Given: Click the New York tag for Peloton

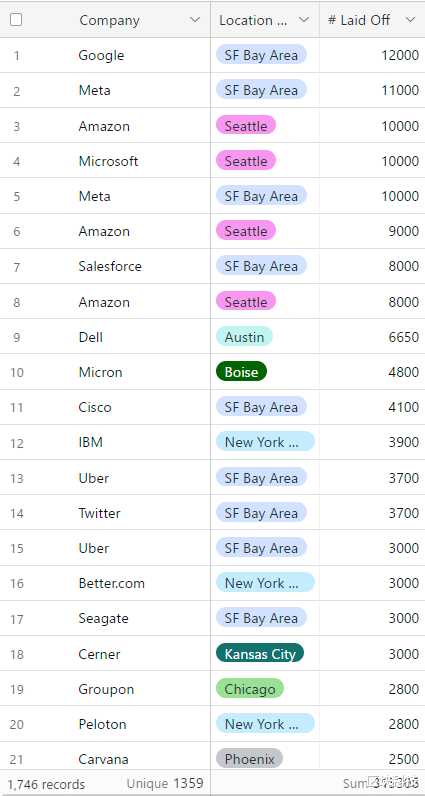Looking at the screenshot, I should click(265, 724).
